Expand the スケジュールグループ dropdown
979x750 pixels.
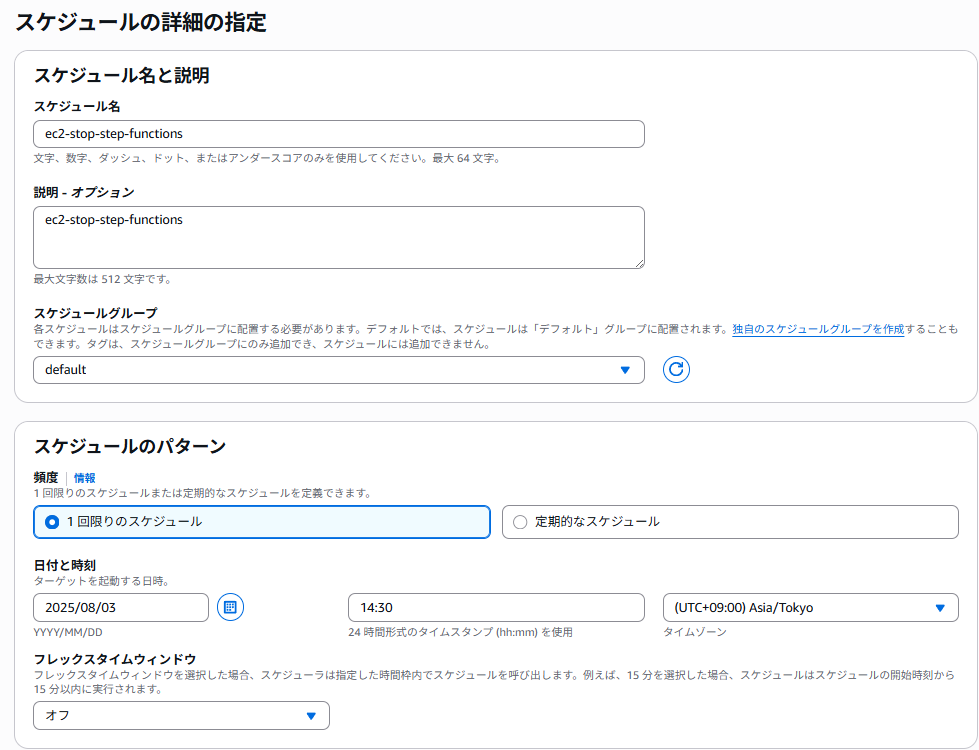tap(337, 370)
